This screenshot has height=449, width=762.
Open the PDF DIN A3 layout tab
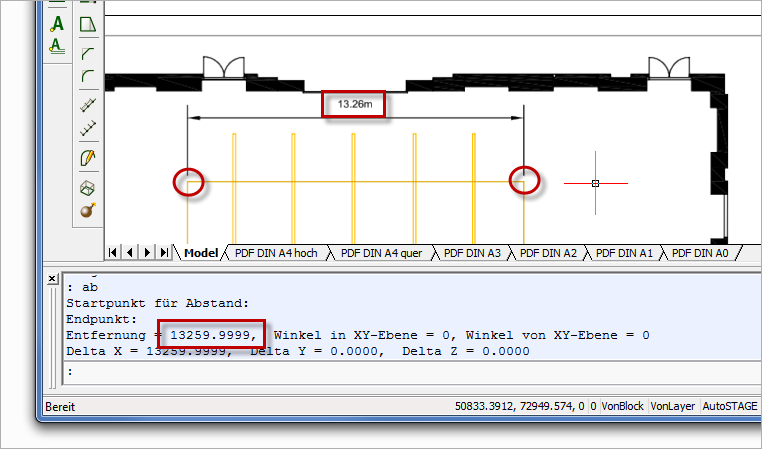coord(472,253)
